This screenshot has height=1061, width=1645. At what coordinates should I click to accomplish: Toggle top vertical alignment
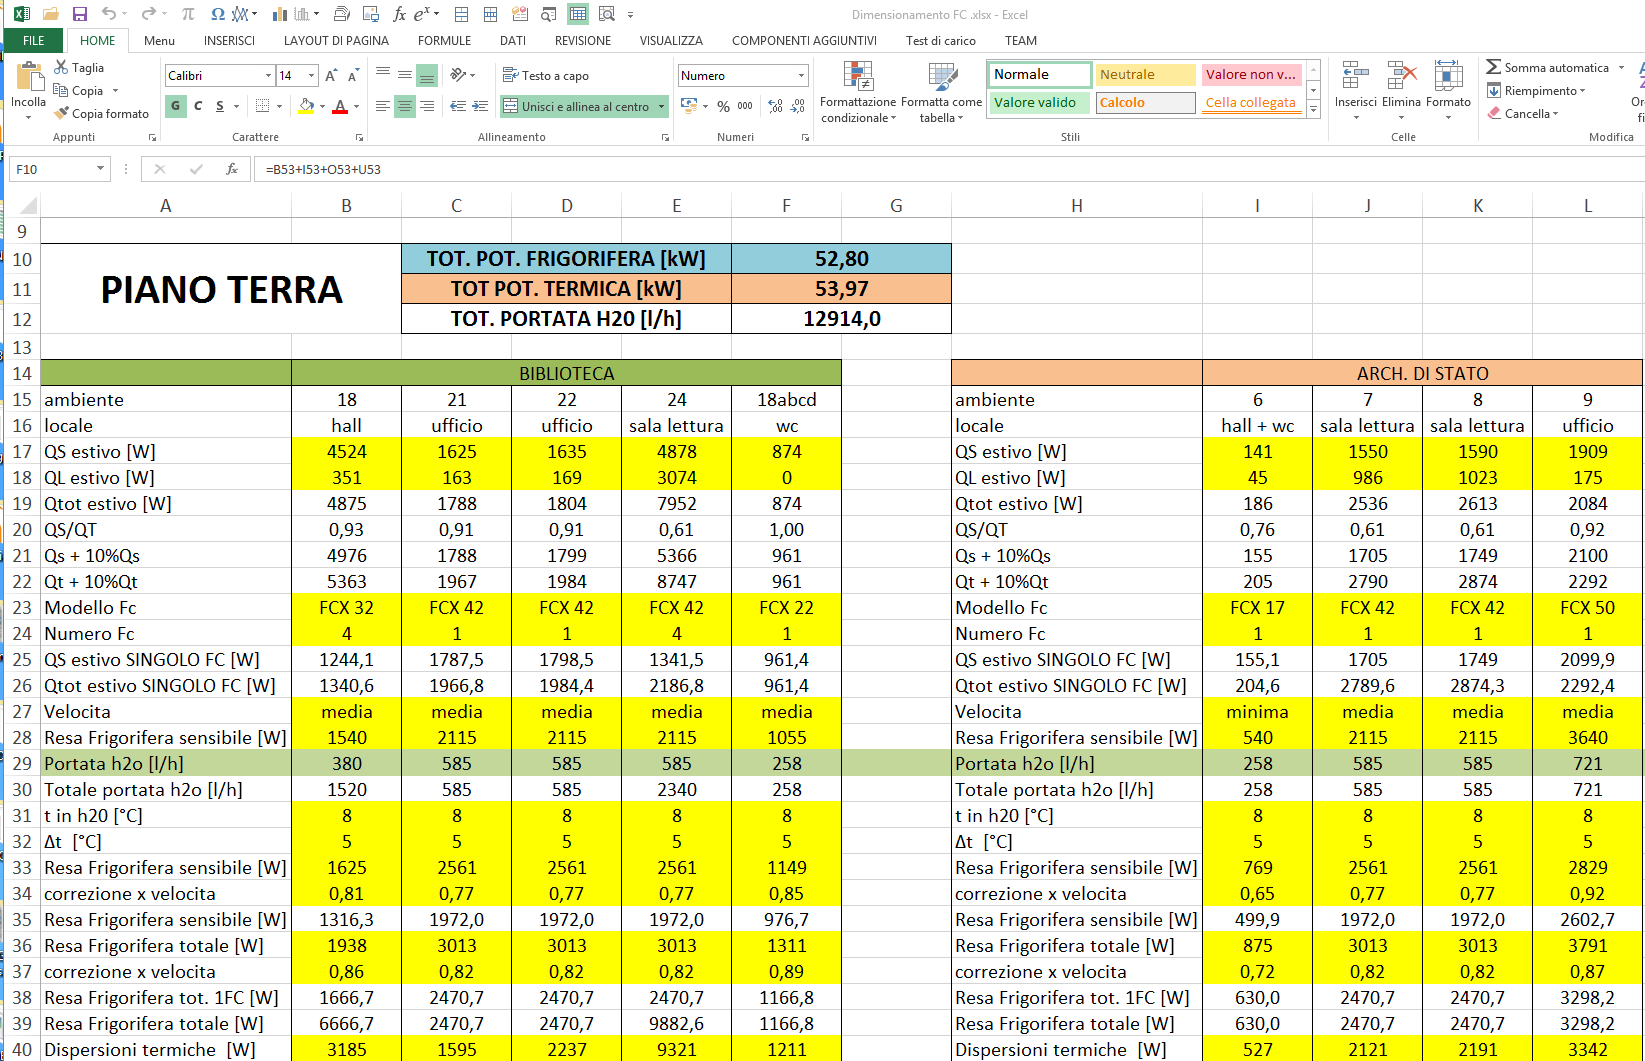(x=383, y=75)
